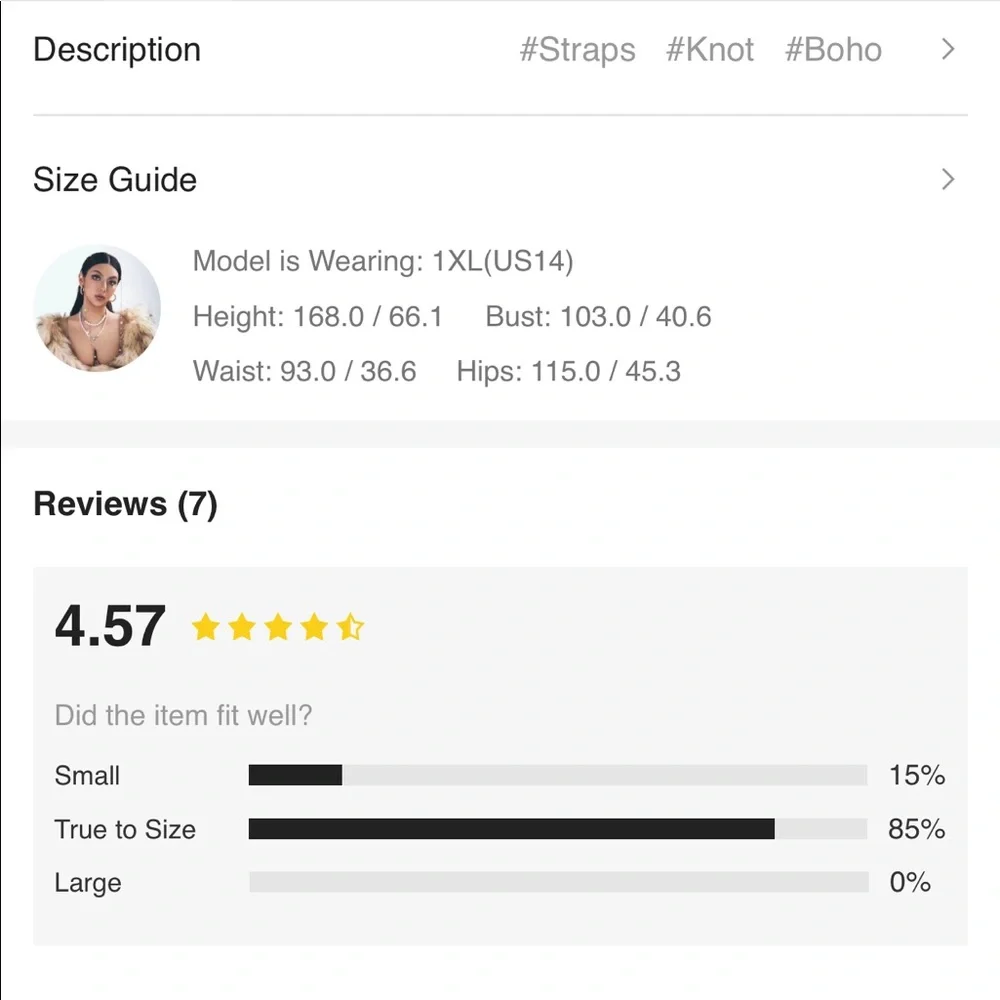Filter reviews by Small fit
The height and width of the screenshot is (1000, 1000).
(87, 775)
